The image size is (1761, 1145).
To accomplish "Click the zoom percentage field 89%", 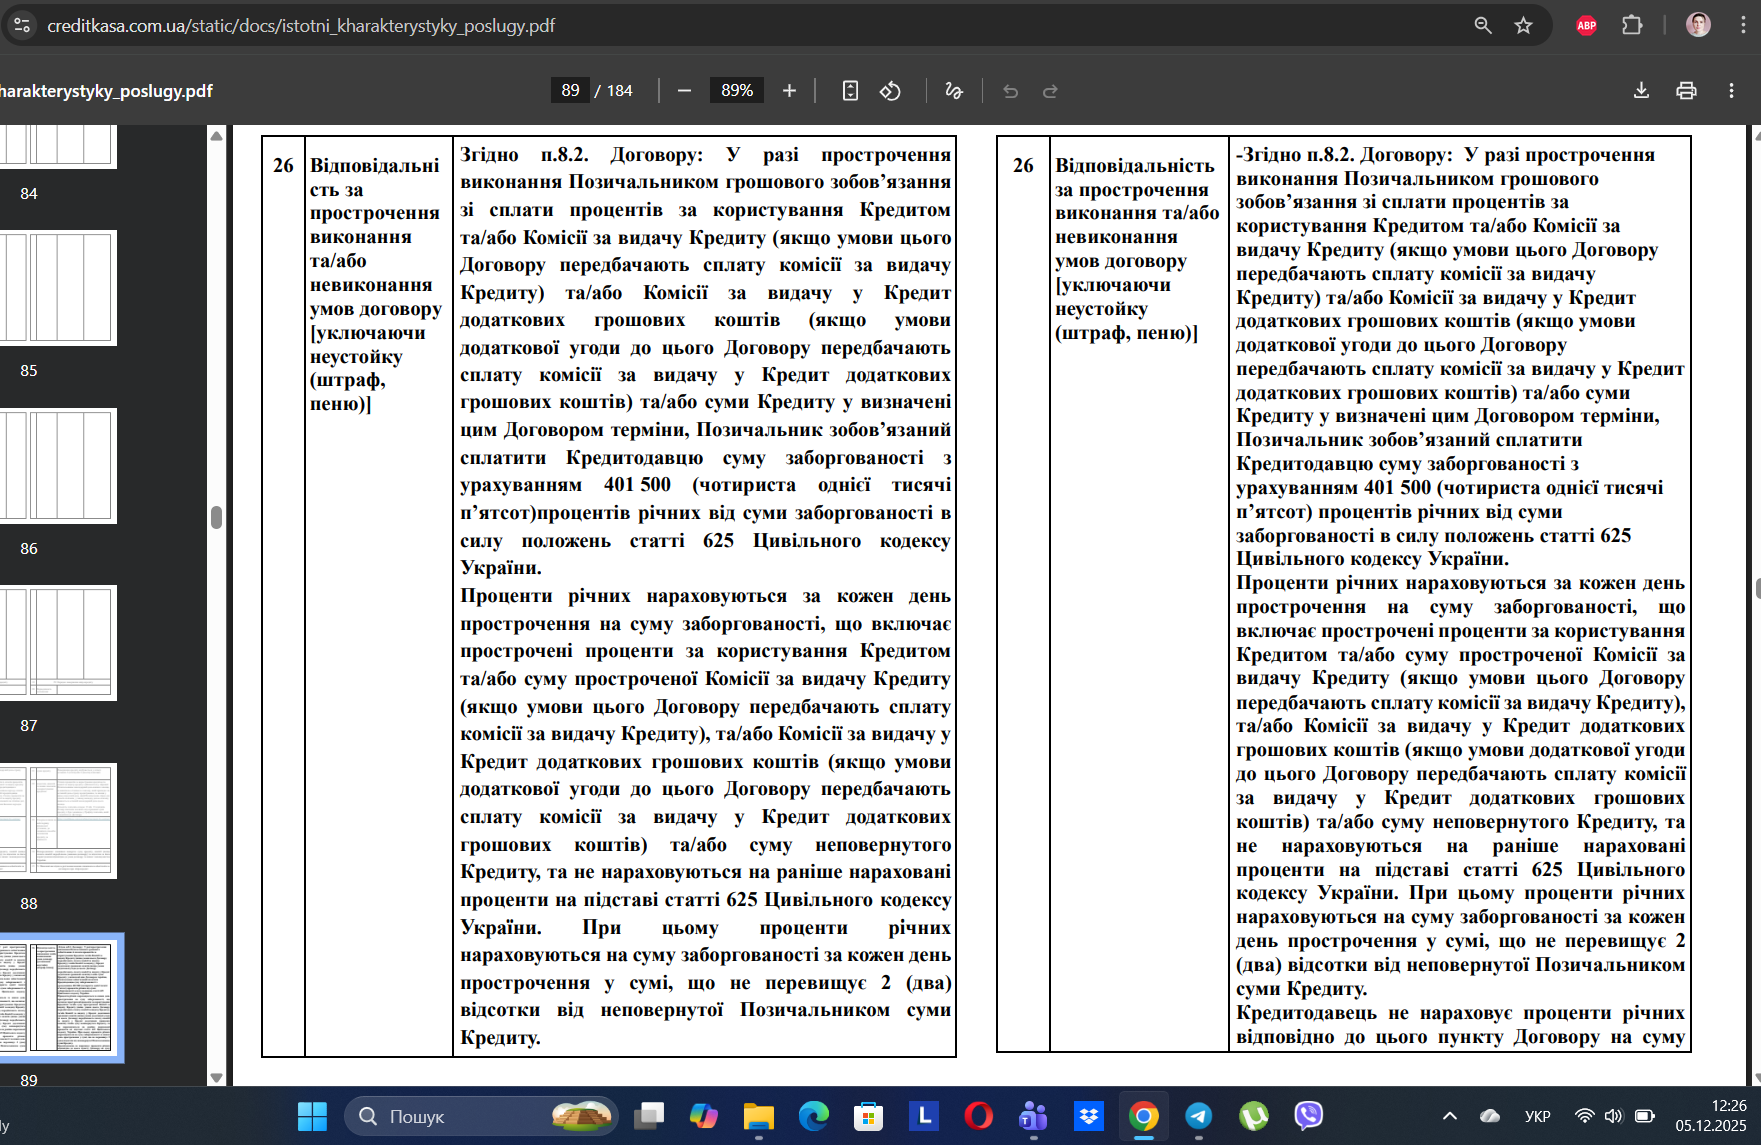I will (x=737, y=91).
